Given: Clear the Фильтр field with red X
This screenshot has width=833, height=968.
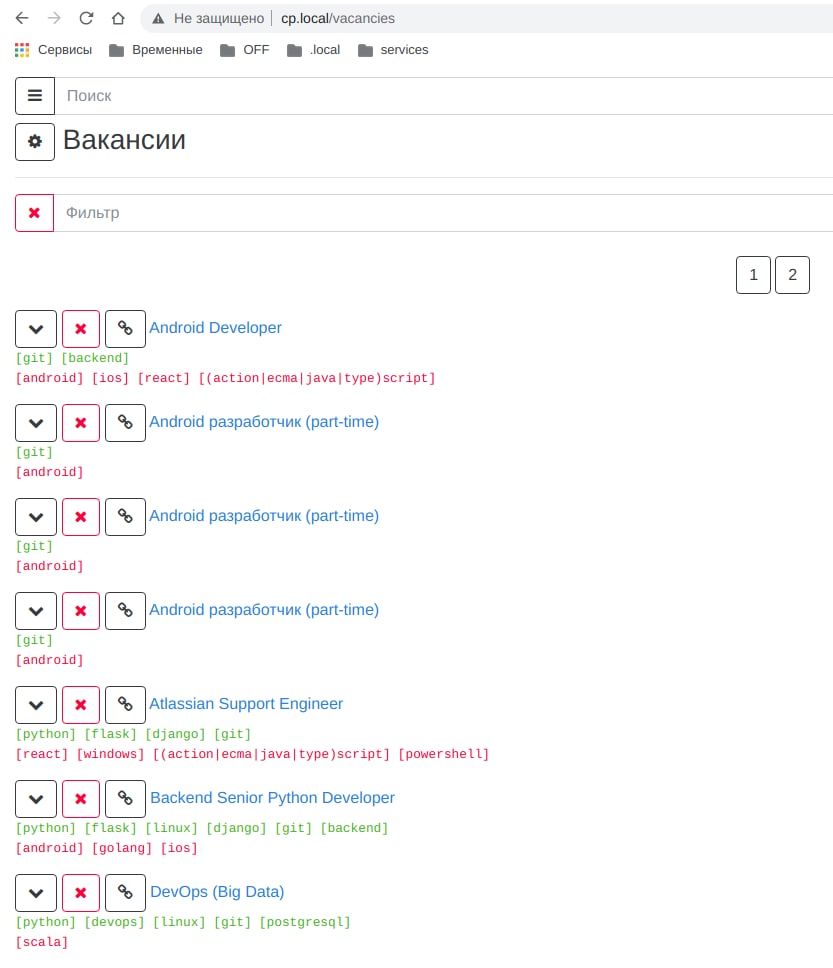Looking at the screenshot, I should pyautogui.click(x=35, y=213).
